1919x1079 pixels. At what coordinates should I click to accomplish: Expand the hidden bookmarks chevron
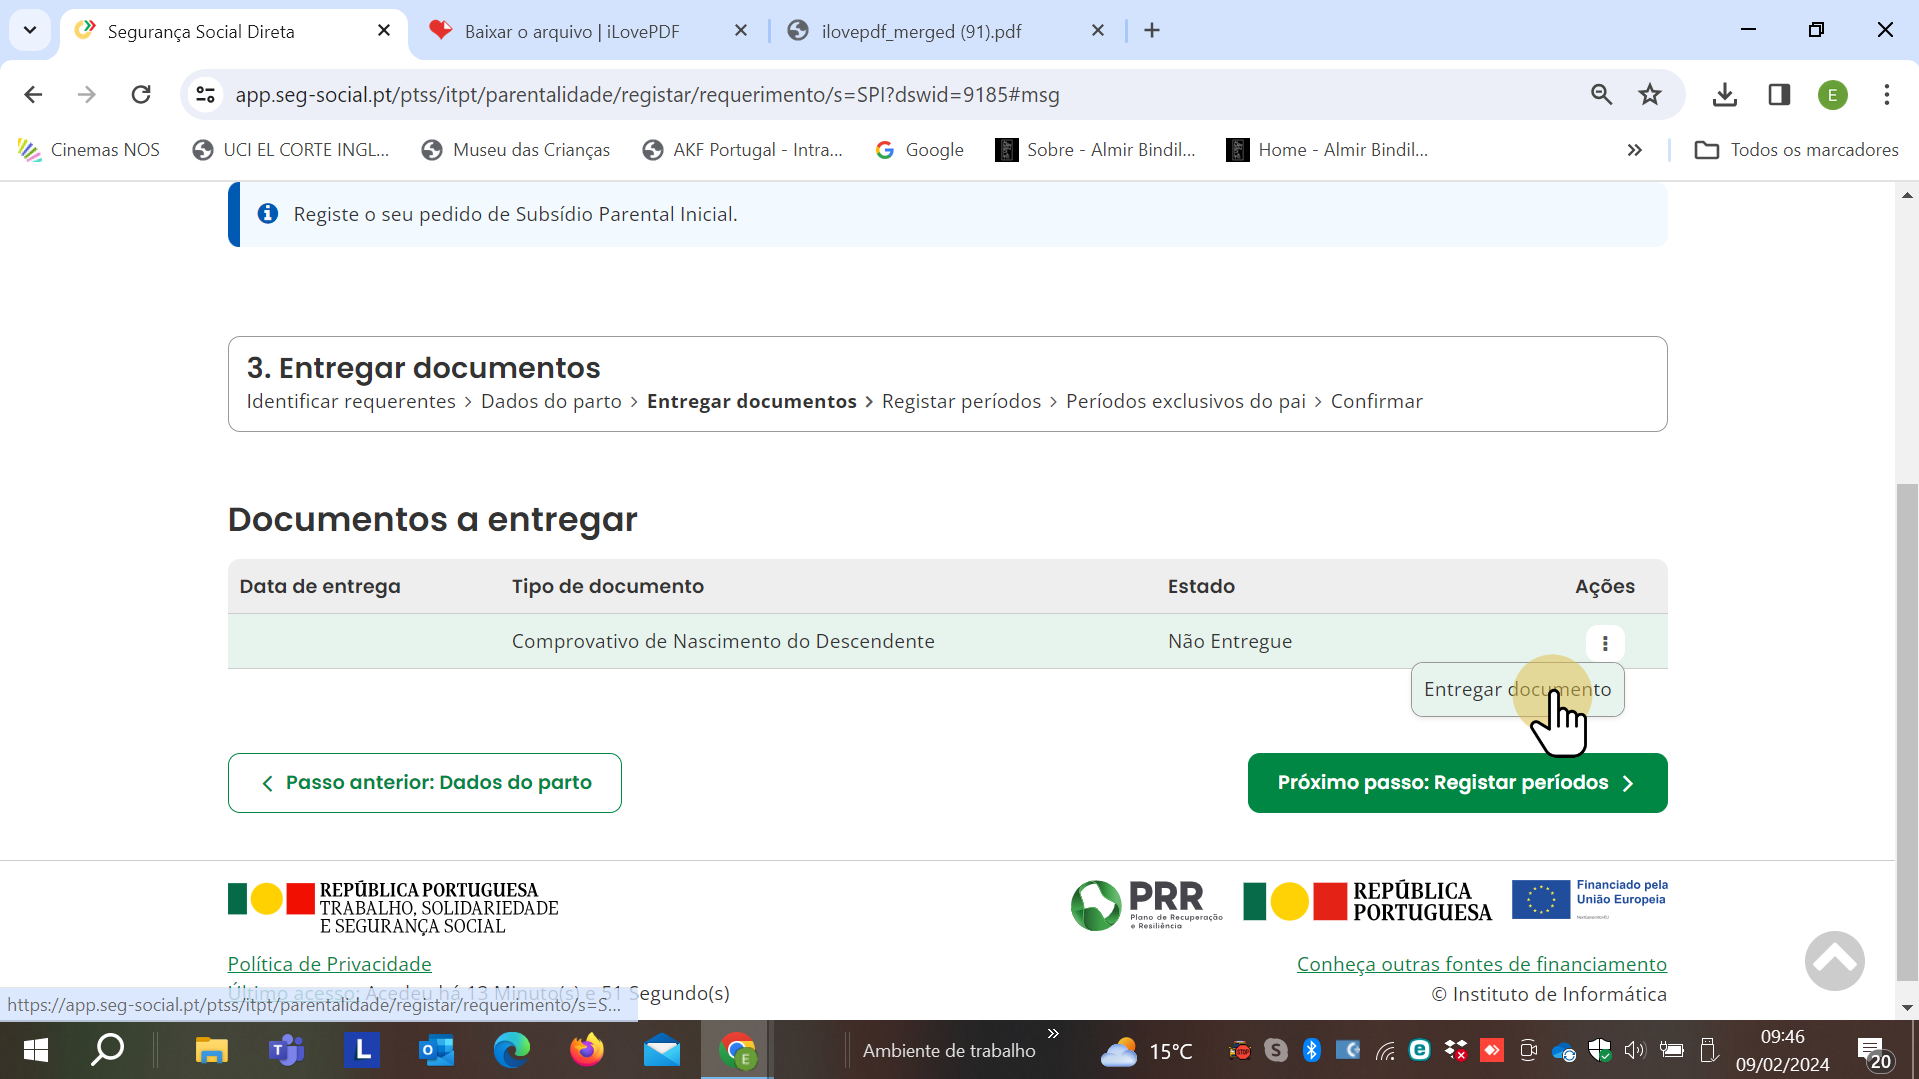coord(1635,150)
